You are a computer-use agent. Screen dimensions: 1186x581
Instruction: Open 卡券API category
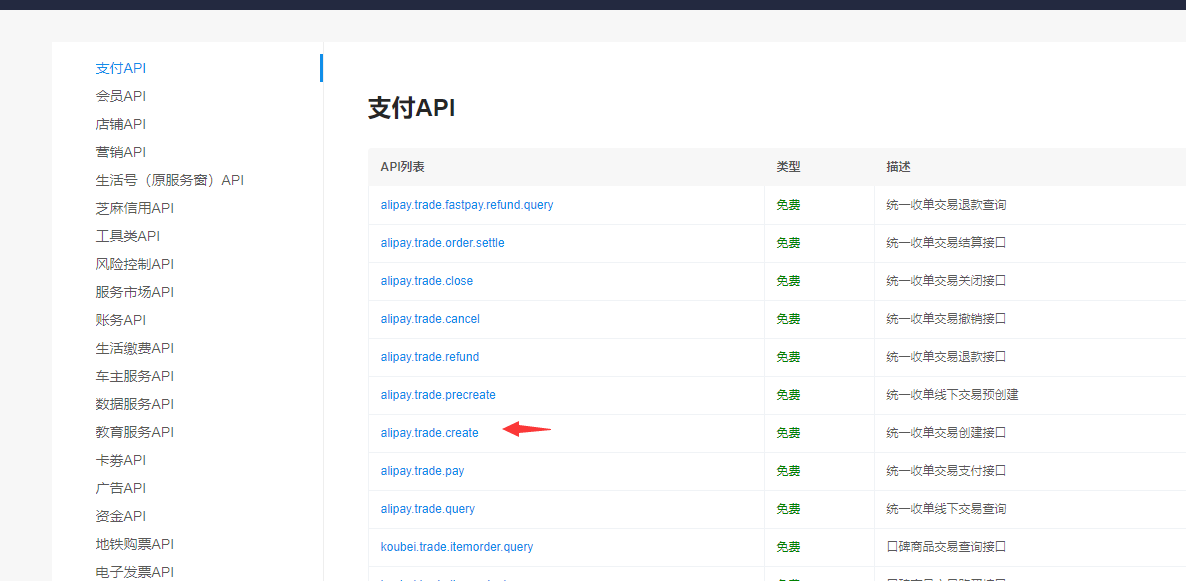click(120, 460)
